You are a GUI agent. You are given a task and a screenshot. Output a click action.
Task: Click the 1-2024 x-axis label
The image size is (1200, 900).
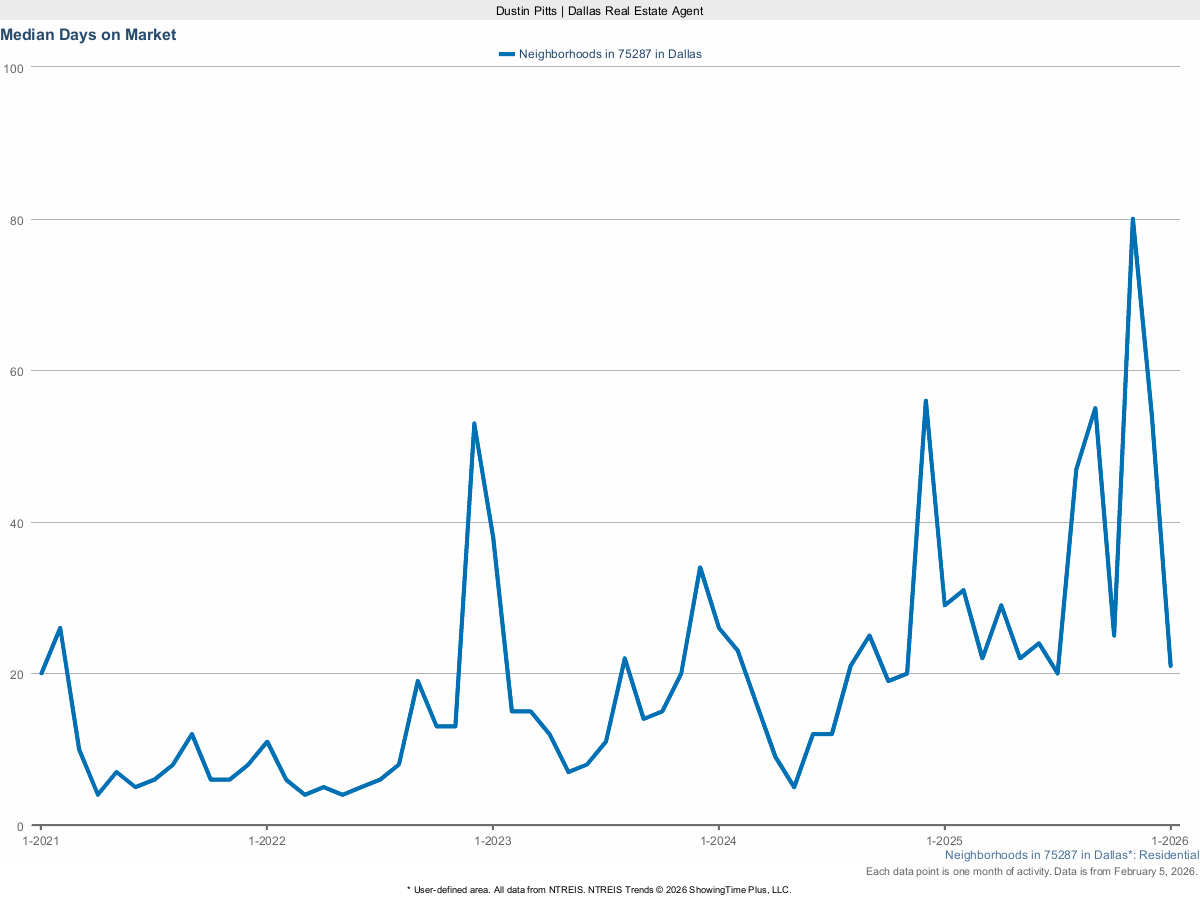(718, 840)
